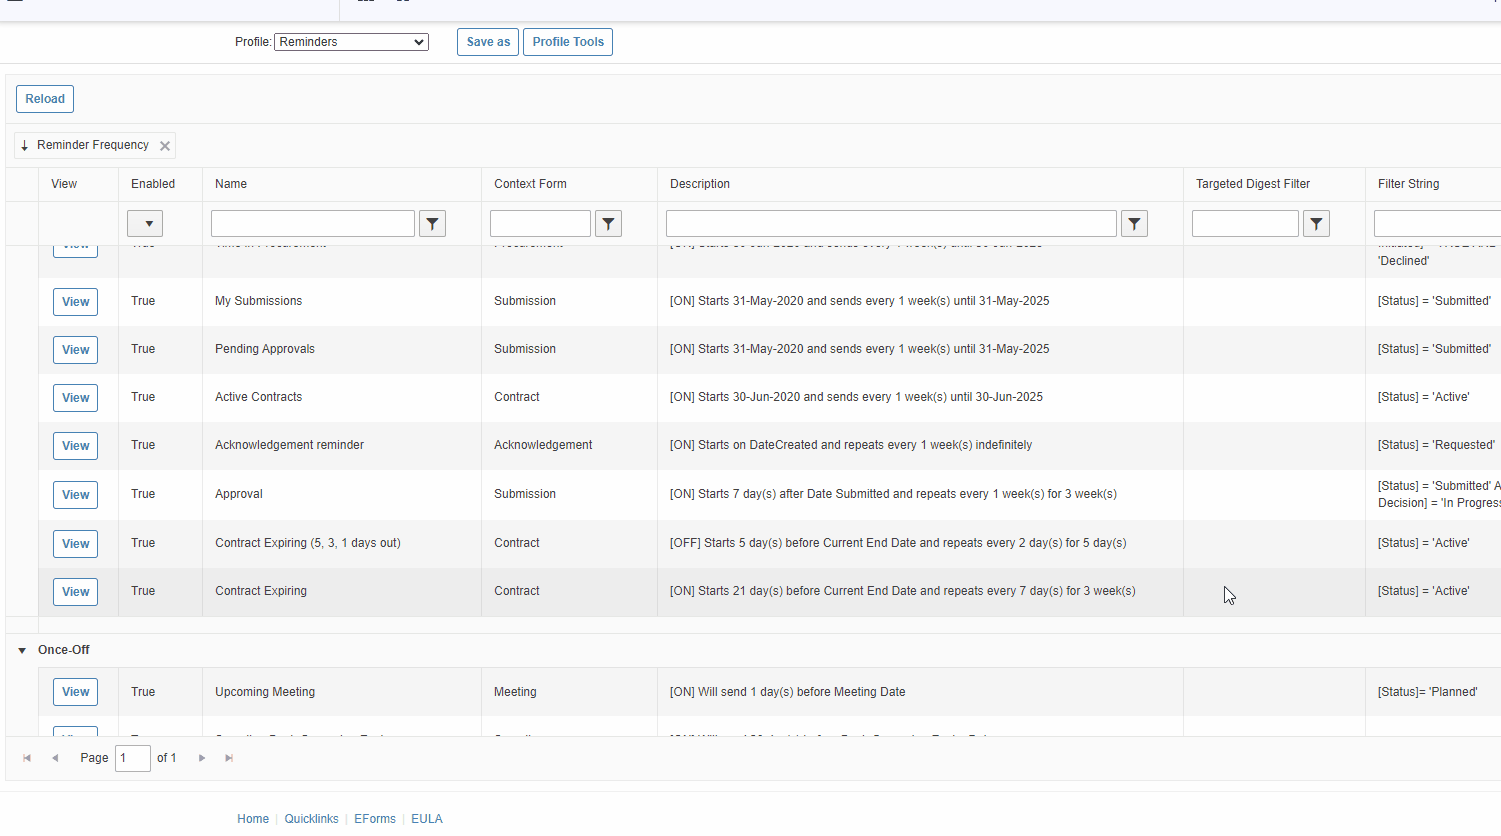Image resolution: width=1501 pixels, height=836 pixels.
Task: Select the 'Acknowledgement reminder' name cell
Action: tap(289, 445)
